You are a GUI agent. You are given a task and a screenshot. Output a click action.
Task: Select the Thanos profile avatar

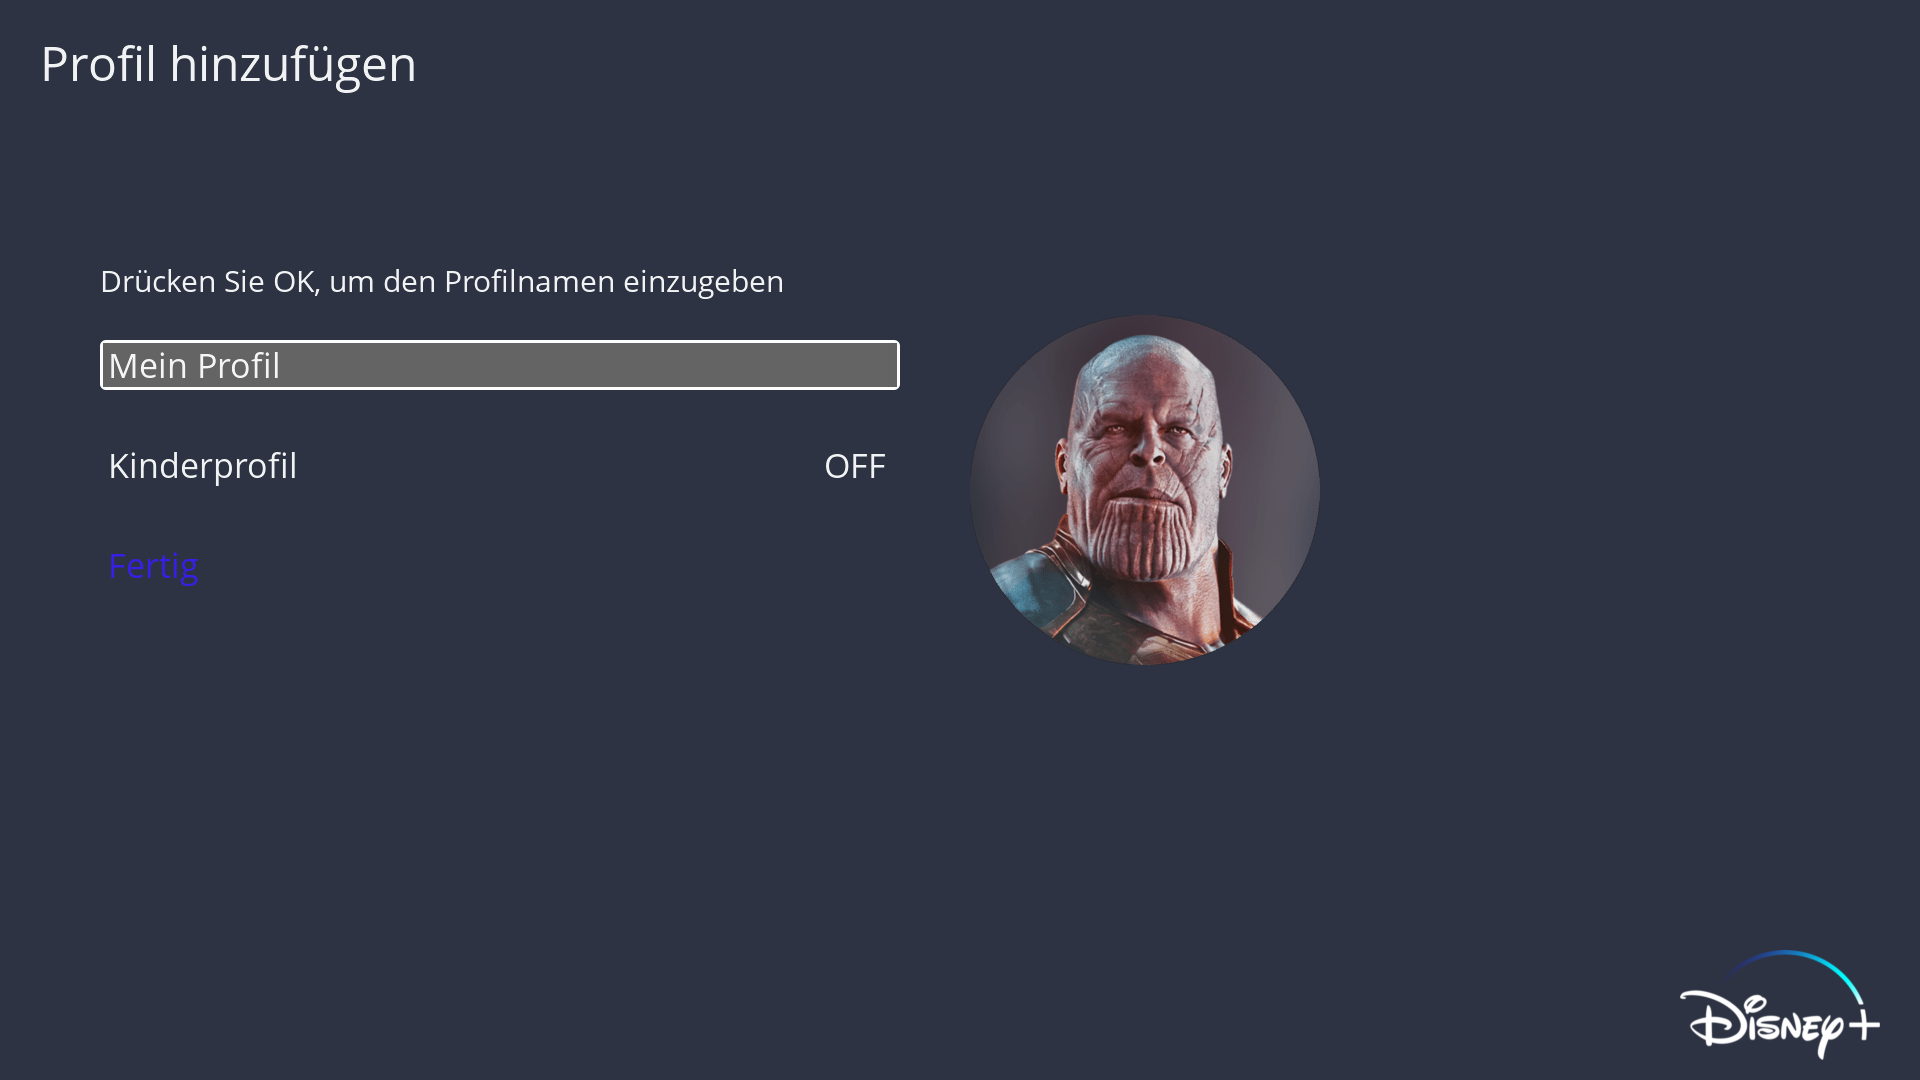[x=1144, y=490]
